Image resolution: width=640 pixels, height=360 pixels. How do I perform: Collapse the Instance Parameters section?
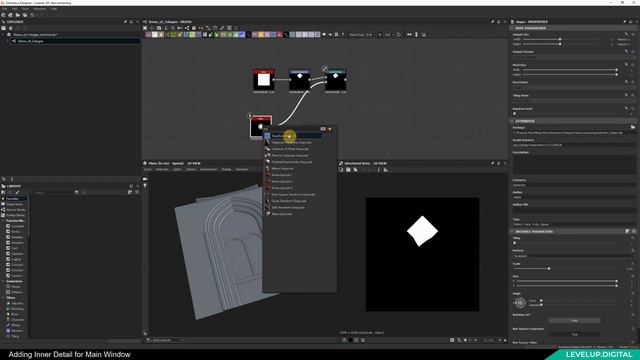coord(512,231)
